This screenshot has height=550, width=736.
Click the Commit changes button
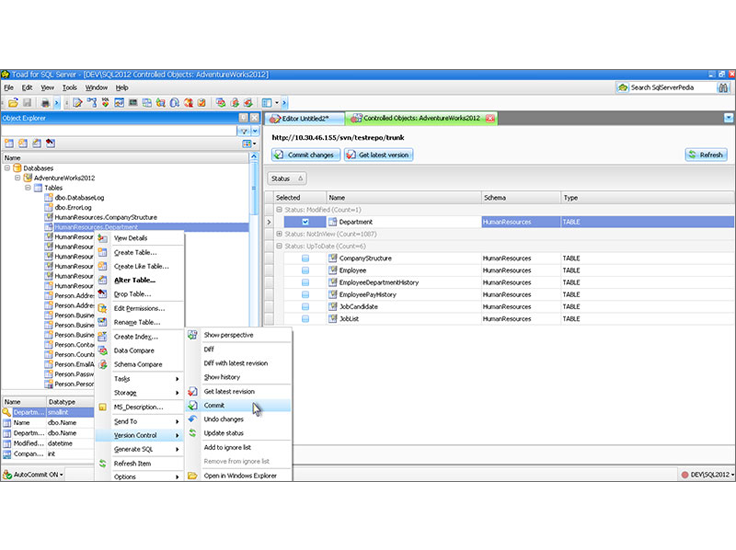[x=306, y=154]
